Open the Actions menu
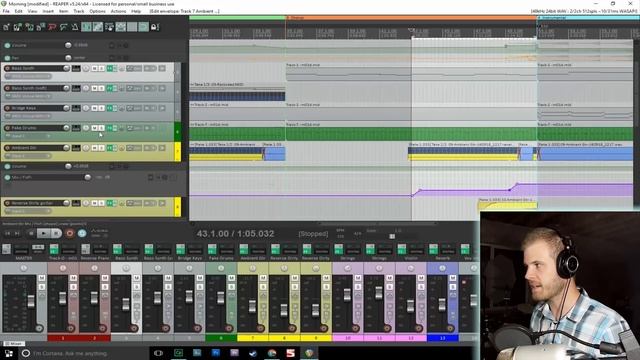Image resolution: width=640 pixels, height=360 pixels. [x=118, y=11]
